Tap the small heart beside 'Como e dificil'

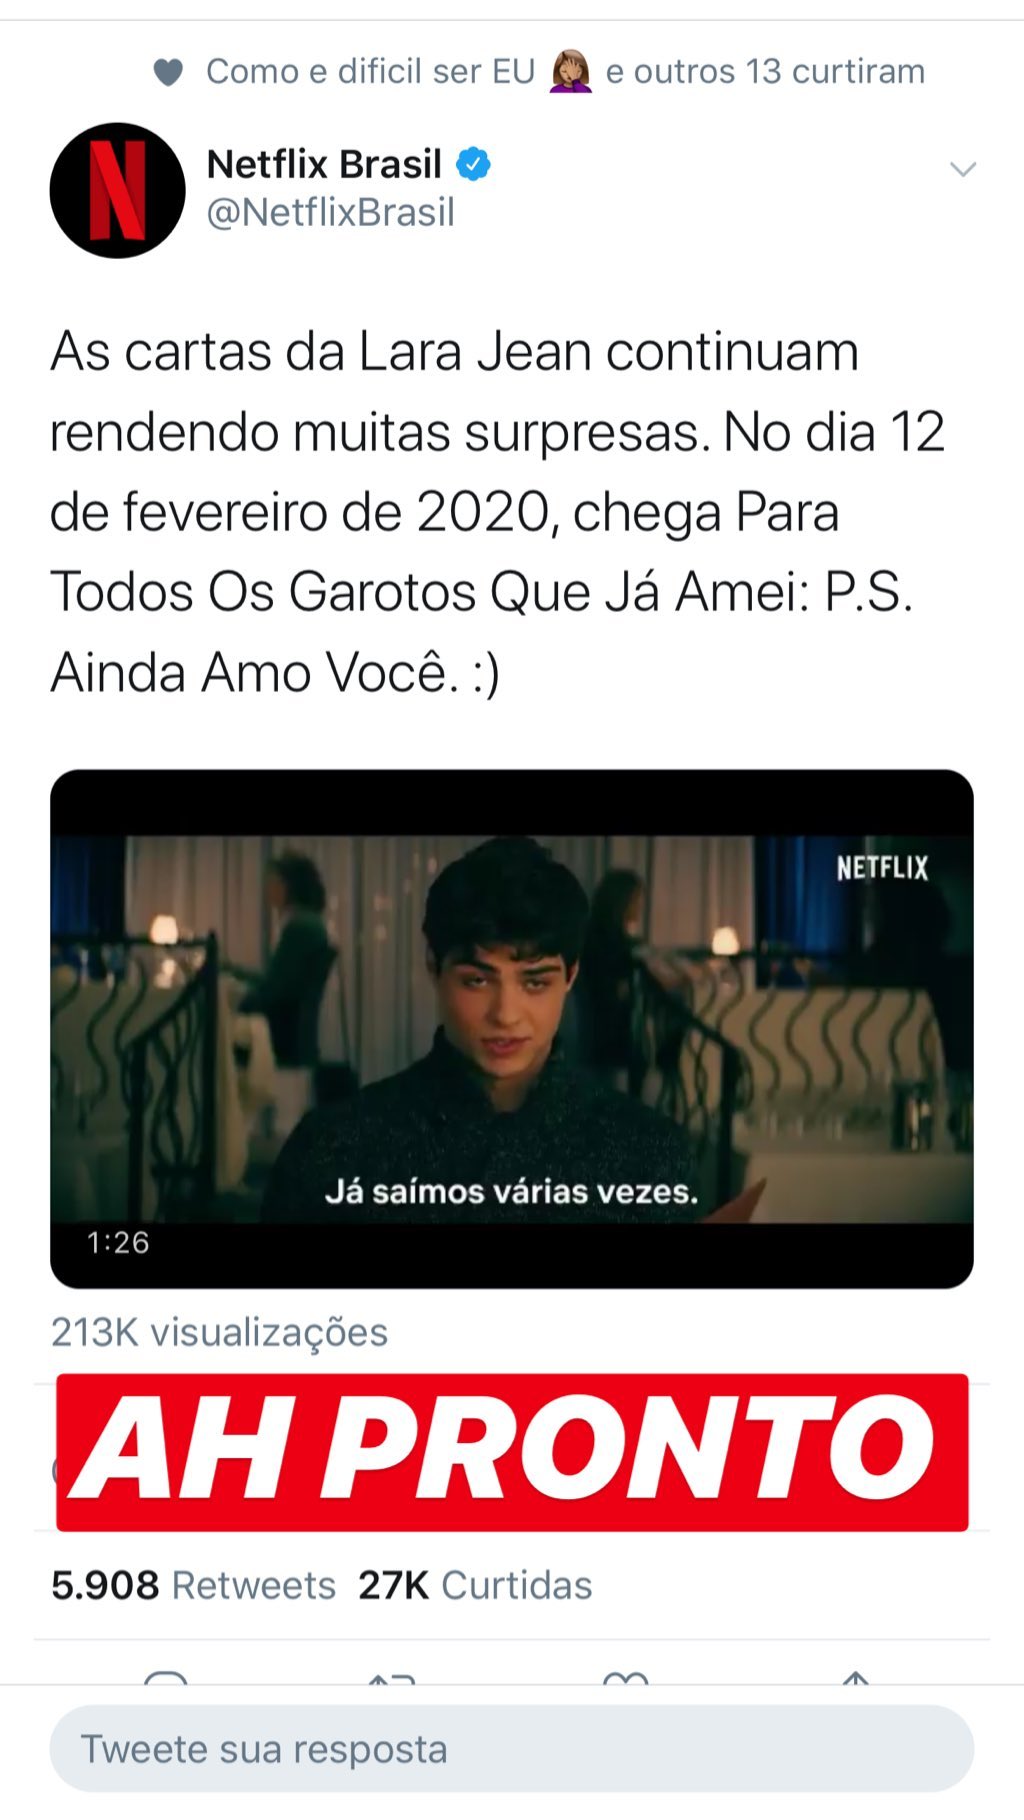(168, 72)
